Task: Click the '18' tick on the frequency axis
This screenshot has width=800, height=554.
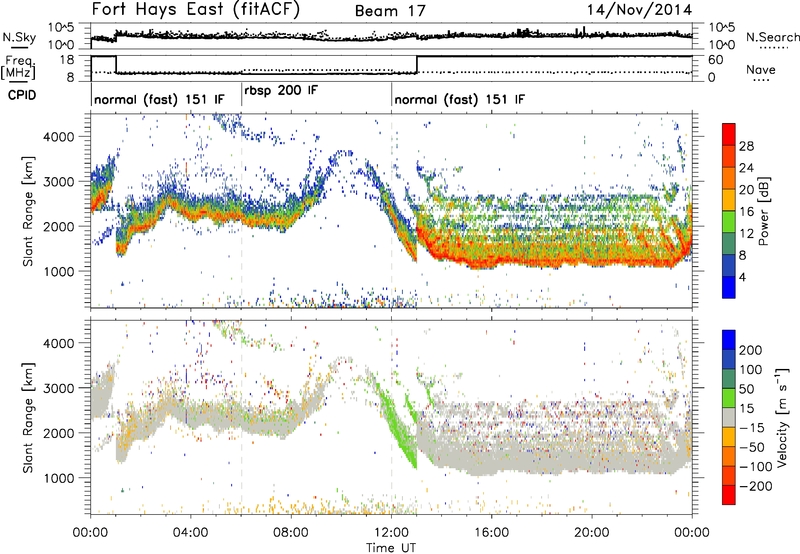Action: 67,60
